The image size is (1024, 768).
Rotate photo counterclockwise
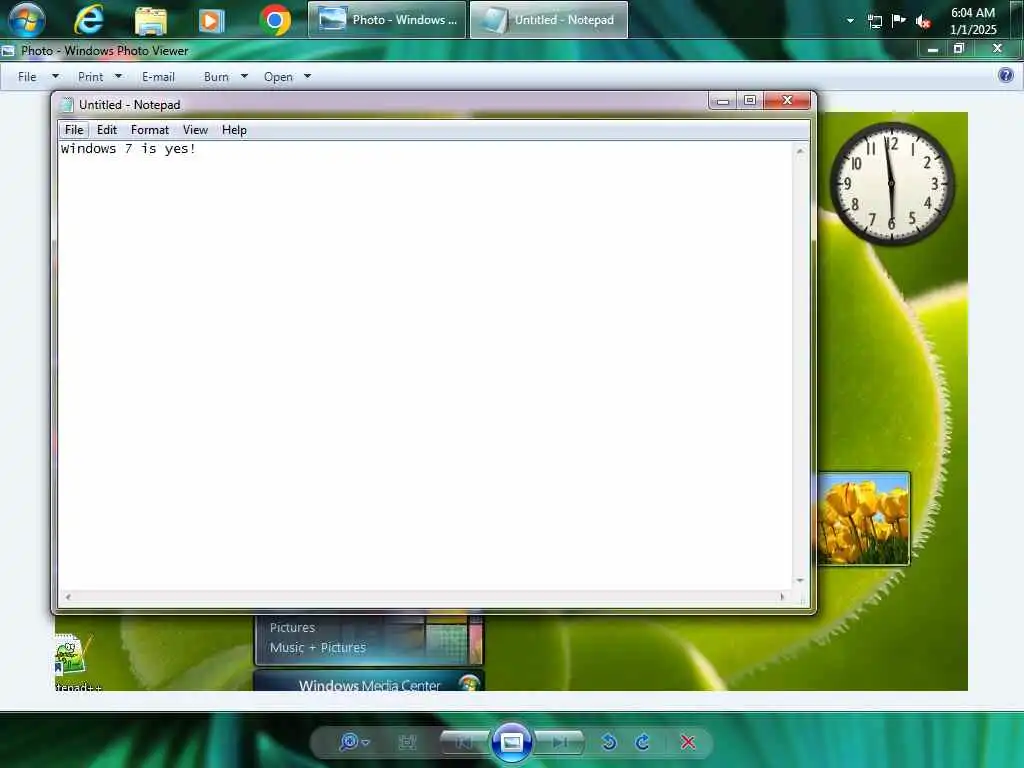[609, 742]
